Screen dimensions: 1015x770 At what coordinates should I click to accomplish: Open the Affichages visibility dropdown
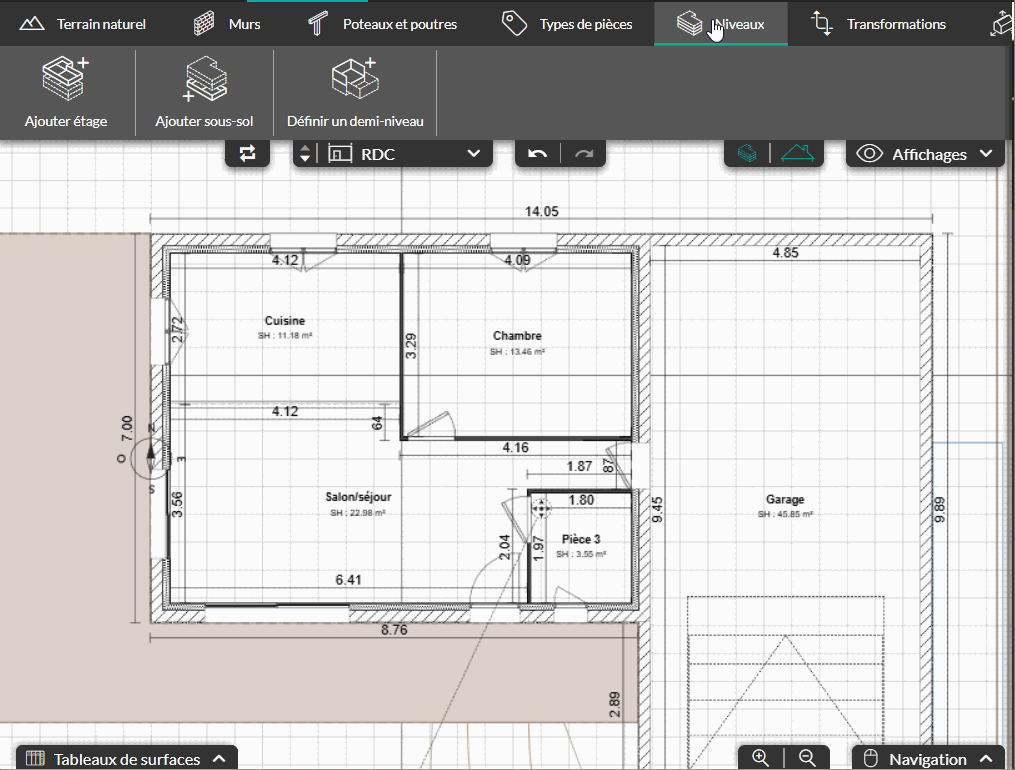[925, 153]
